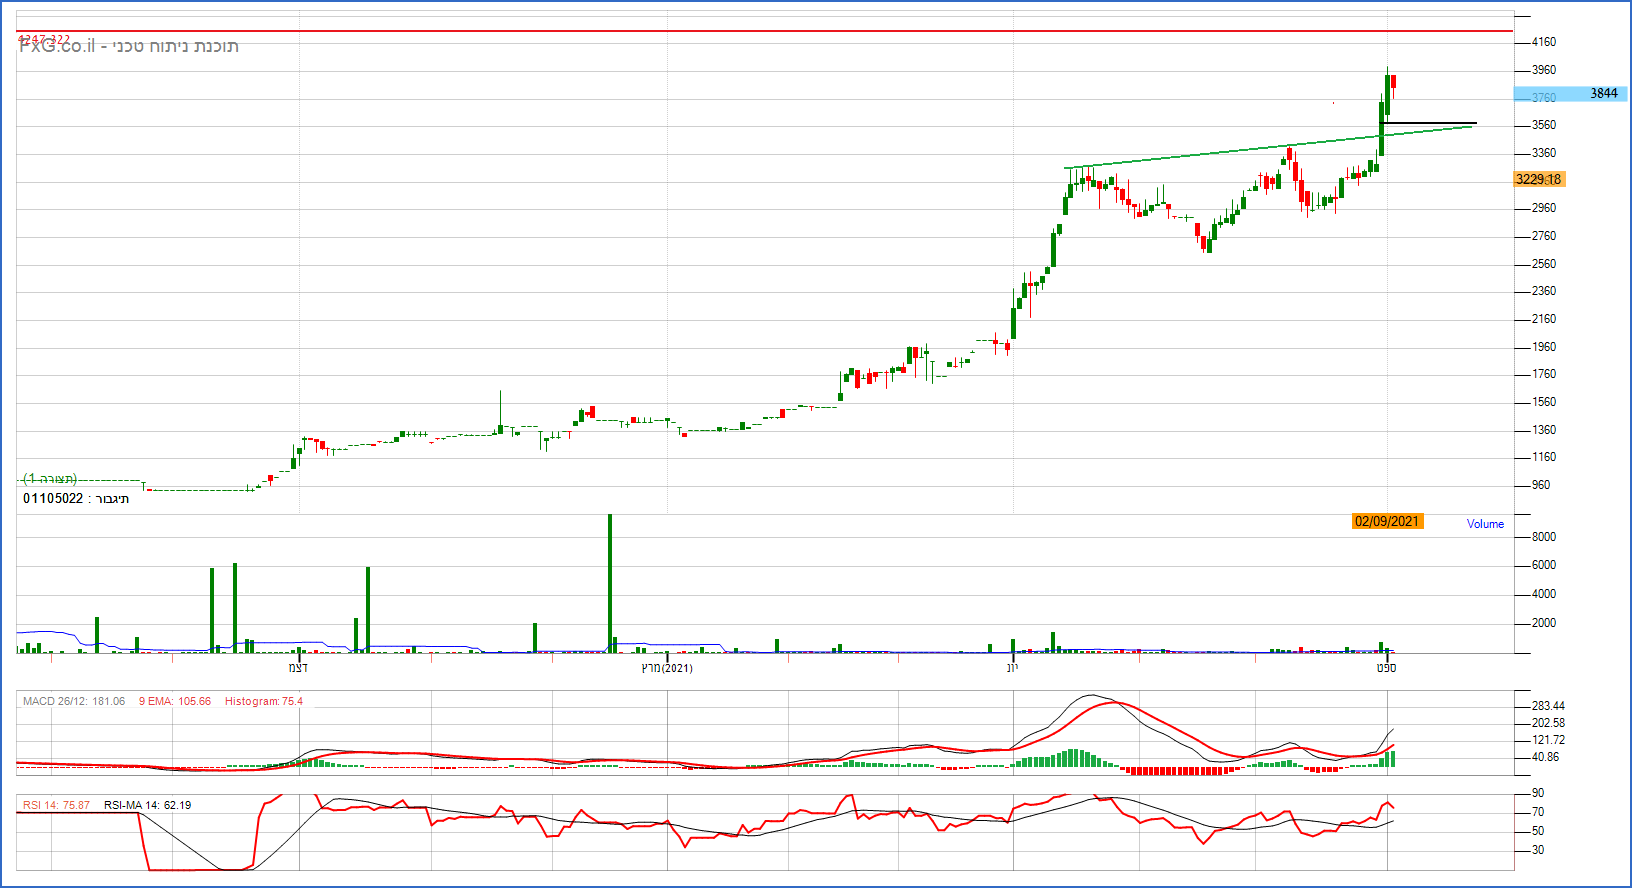Click the RSI 14 indicator label

(x=56, y=805)
